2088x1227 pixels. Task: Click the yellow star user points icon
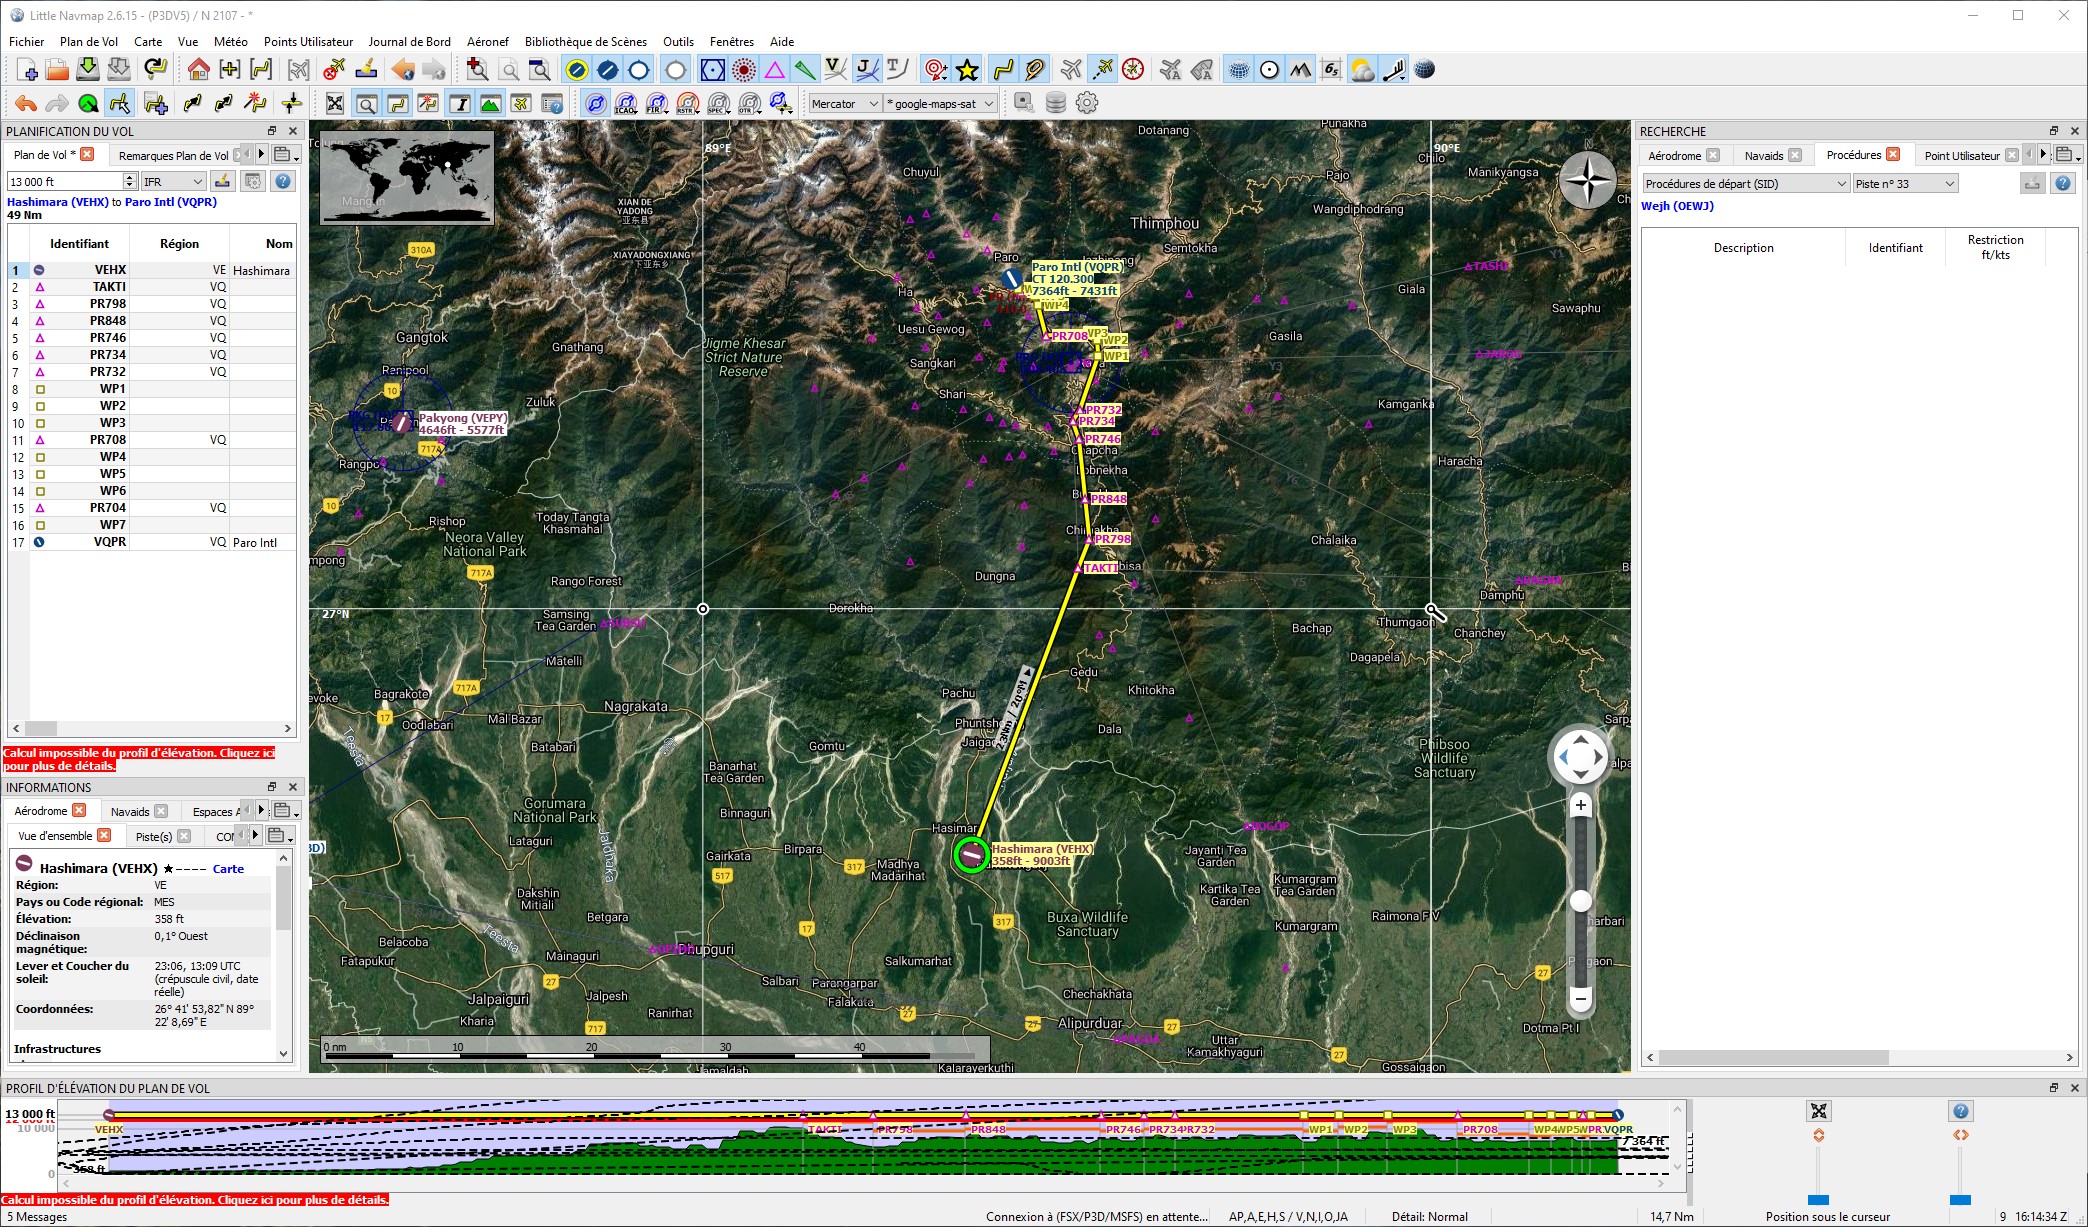click(967, 70)
